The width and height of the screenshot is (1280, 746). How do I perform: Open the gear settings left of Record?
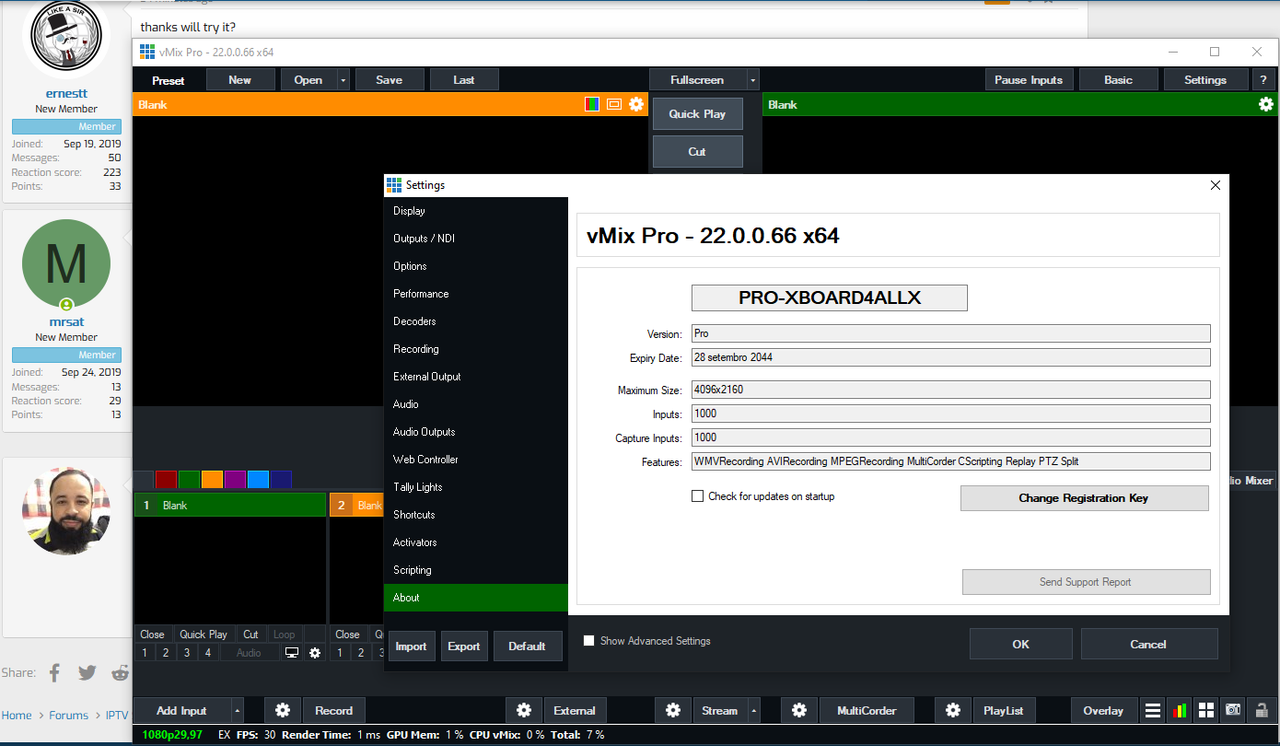pos(283,711)
